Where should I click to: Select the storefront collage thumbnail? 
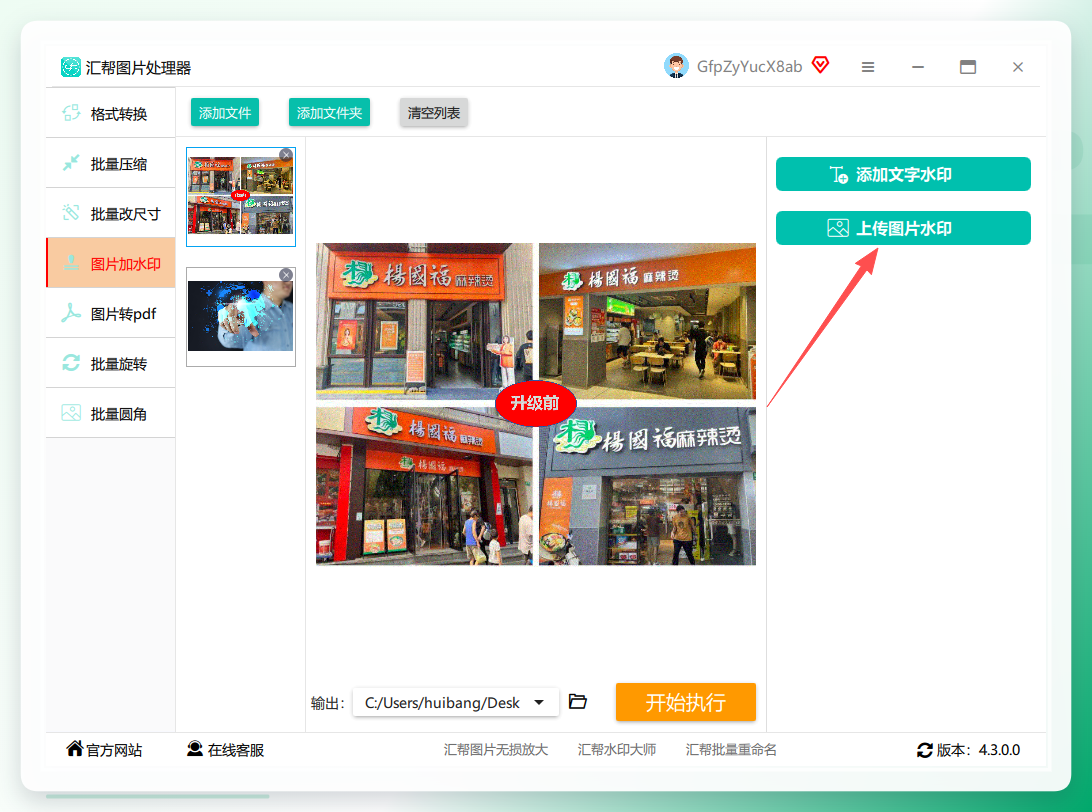click(241, 196)
